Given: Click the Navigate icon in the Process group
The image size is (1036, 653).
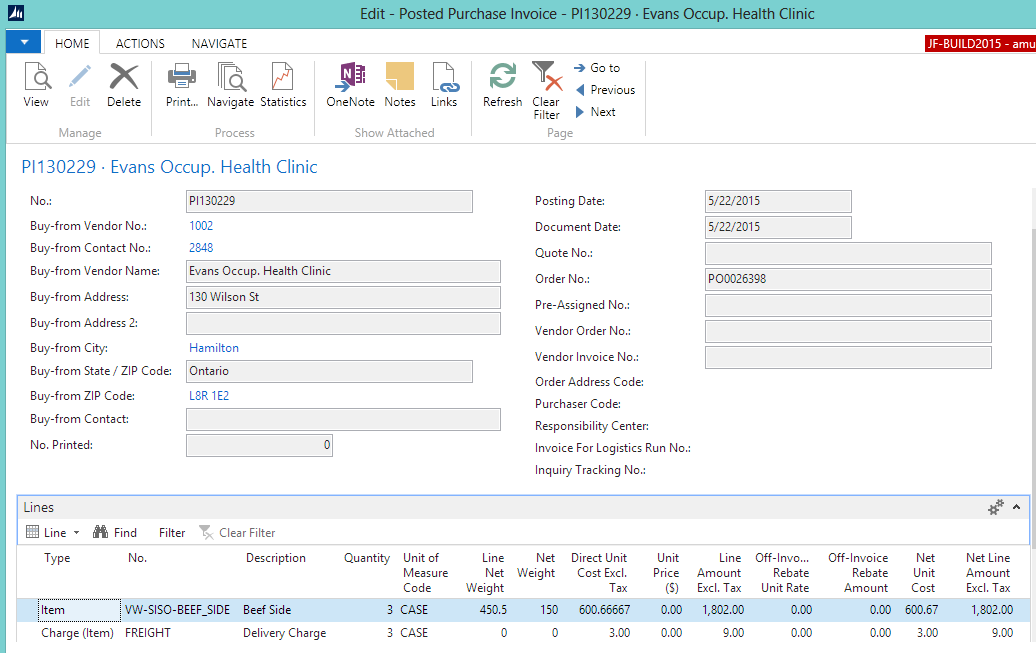Looking at the screenshot, I should point(230,85).
